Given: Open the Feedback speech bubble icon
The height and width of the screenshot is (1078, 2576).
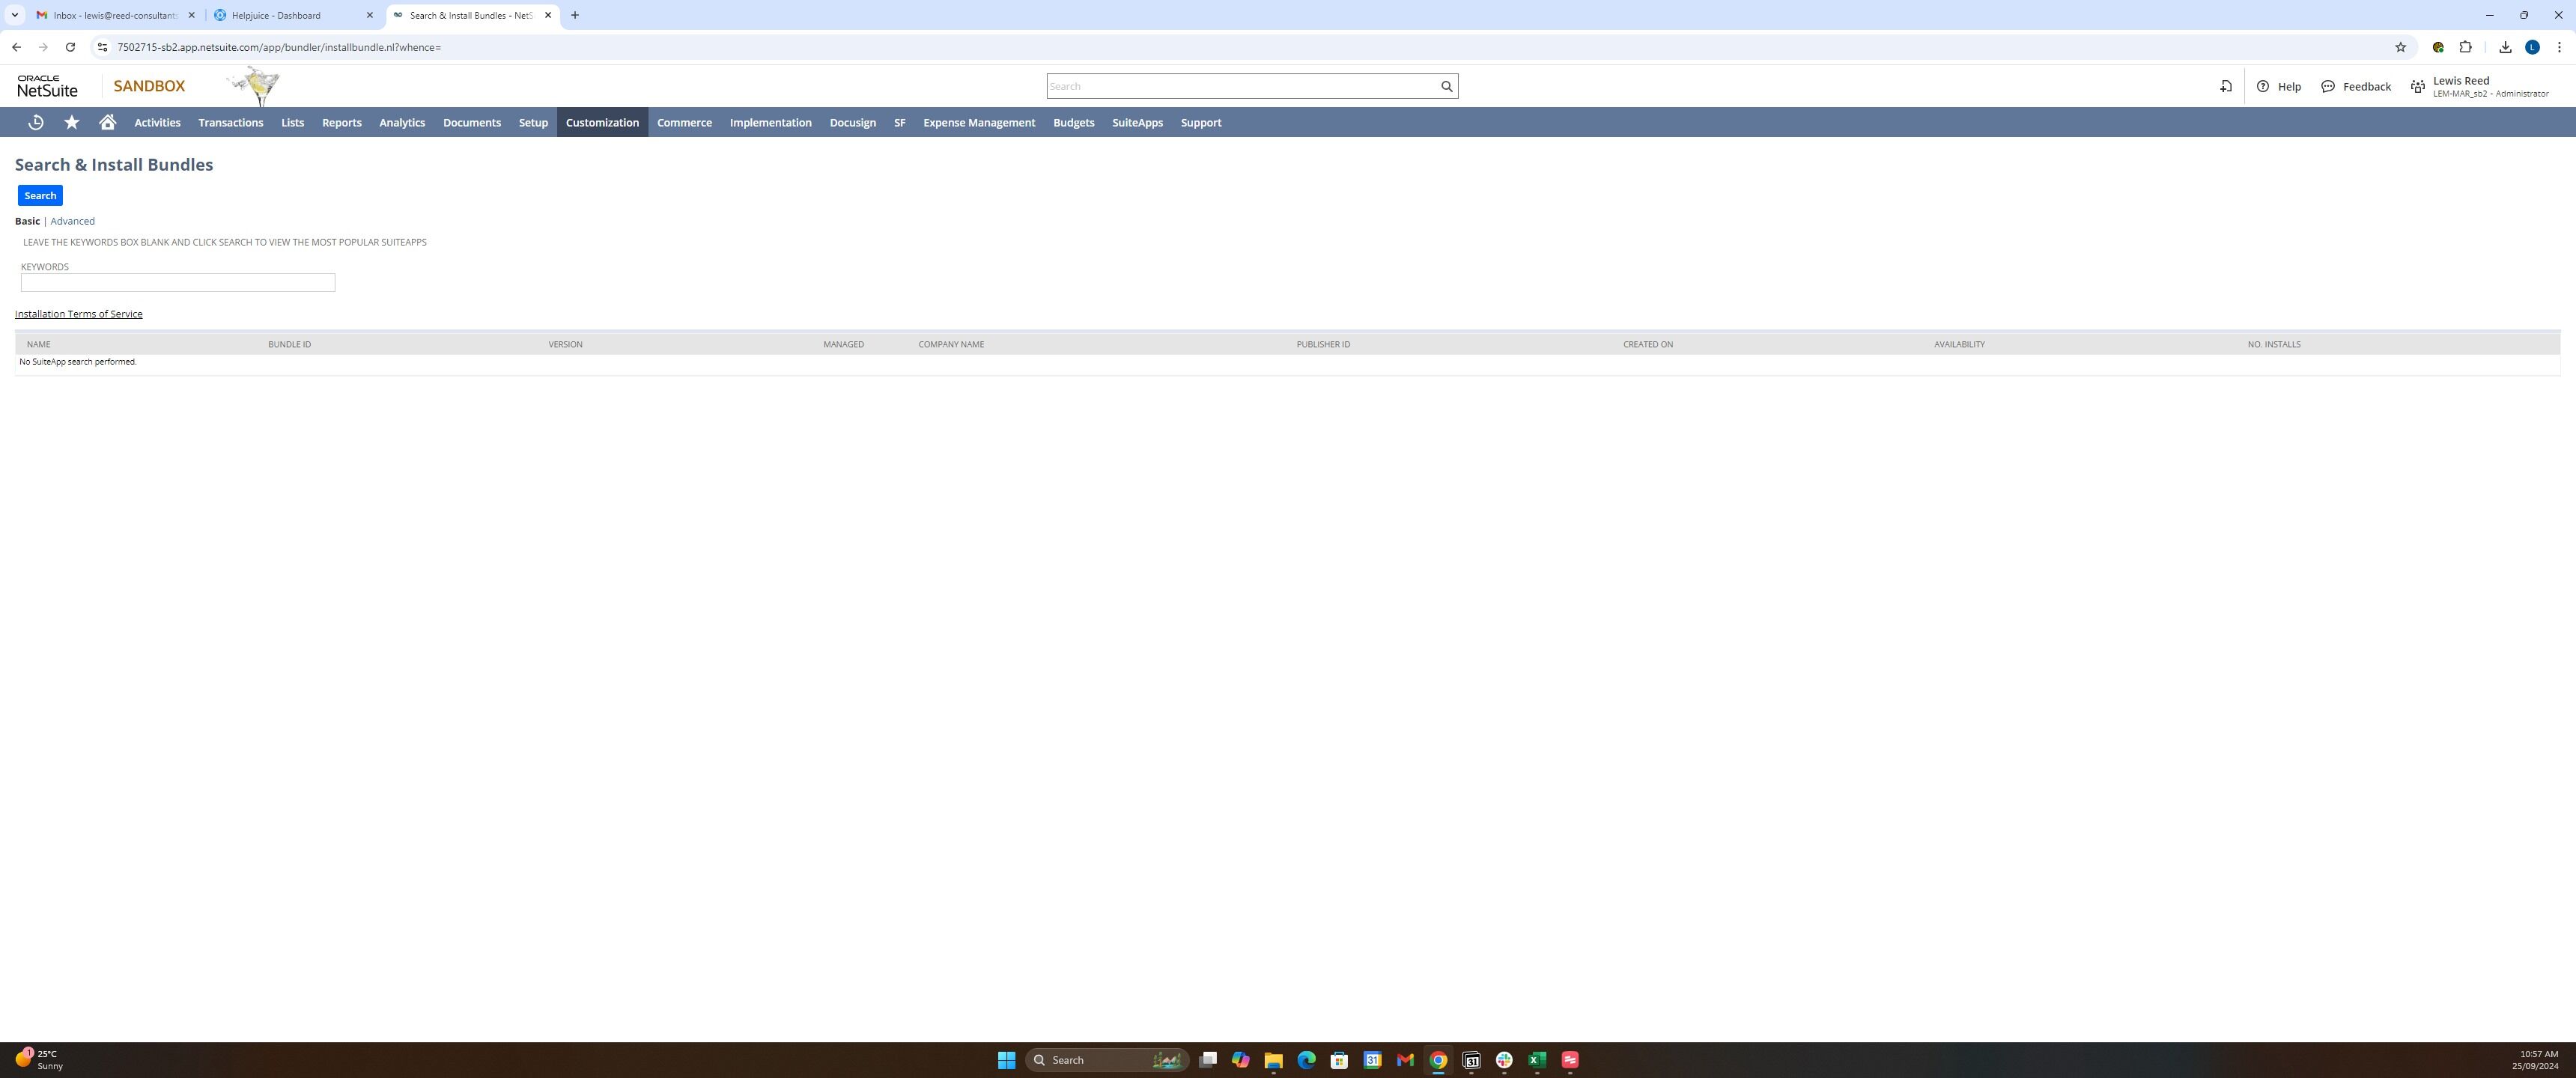Looking at the screenshot, I should [x=2328, y=86].
